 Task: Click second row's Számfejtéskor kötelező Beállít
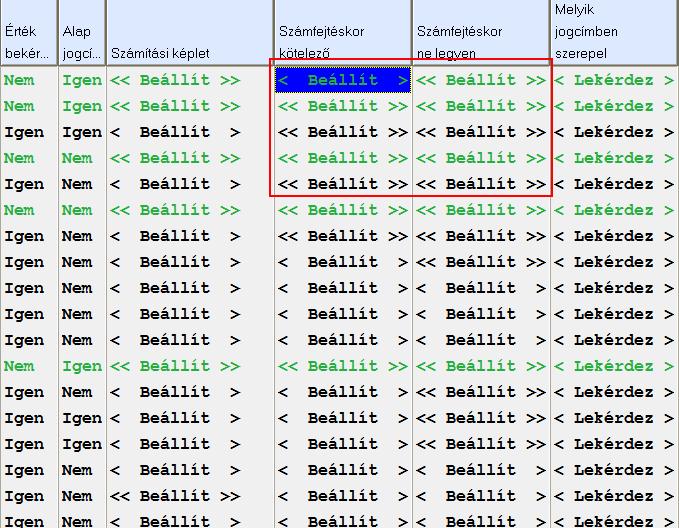[342, 106]
